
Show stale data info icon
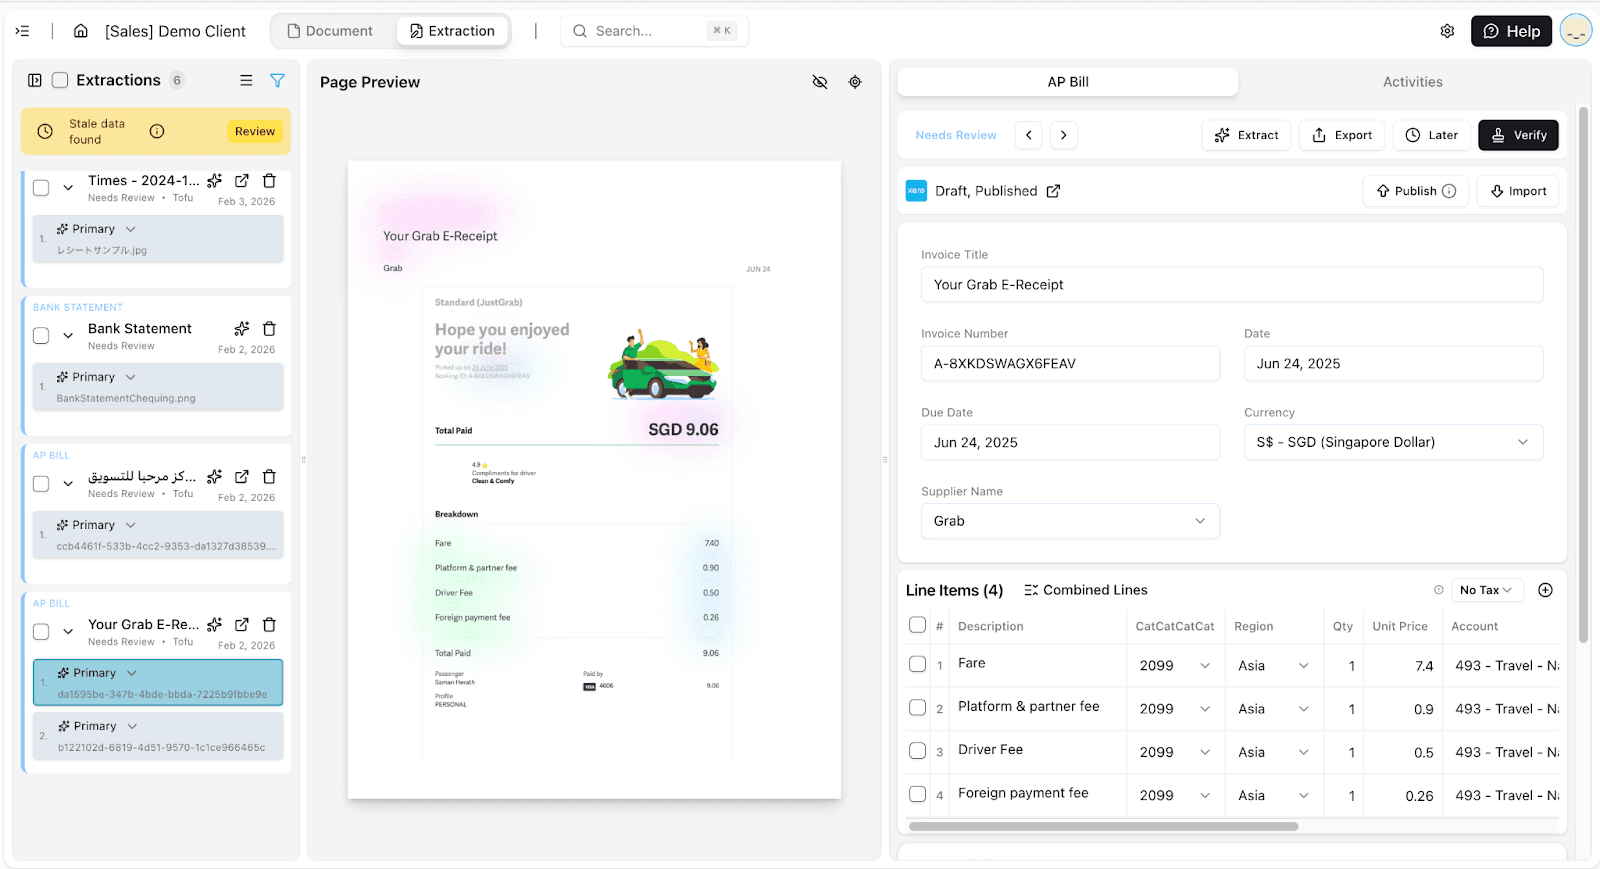click(157, 131)
